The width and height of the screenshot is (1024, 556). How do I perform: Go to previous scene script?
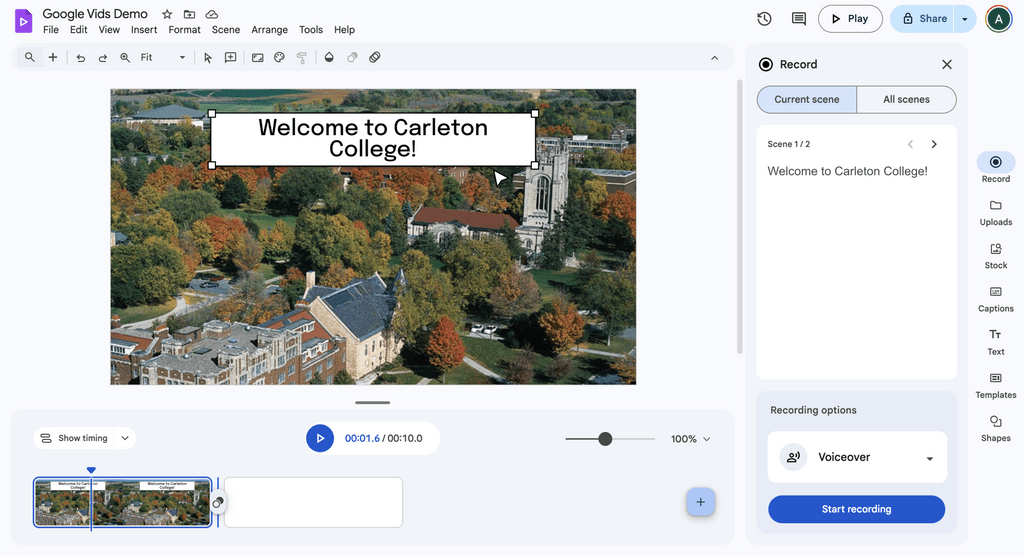point(910,144)
